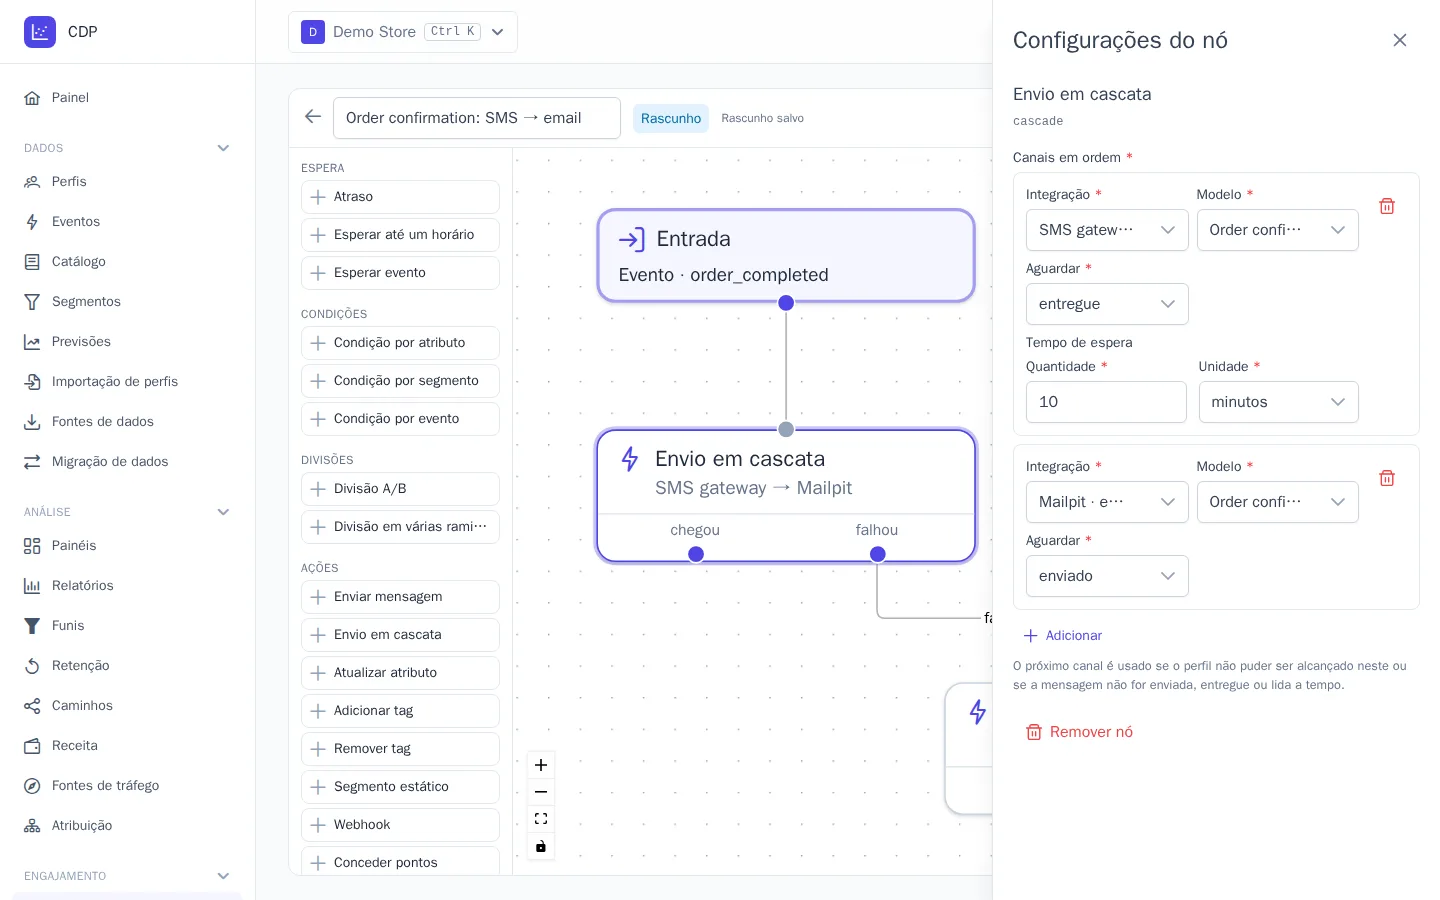1440x900 pixels.
Task: Go to Perfis in sidebar
Action: tap(127, 182)
